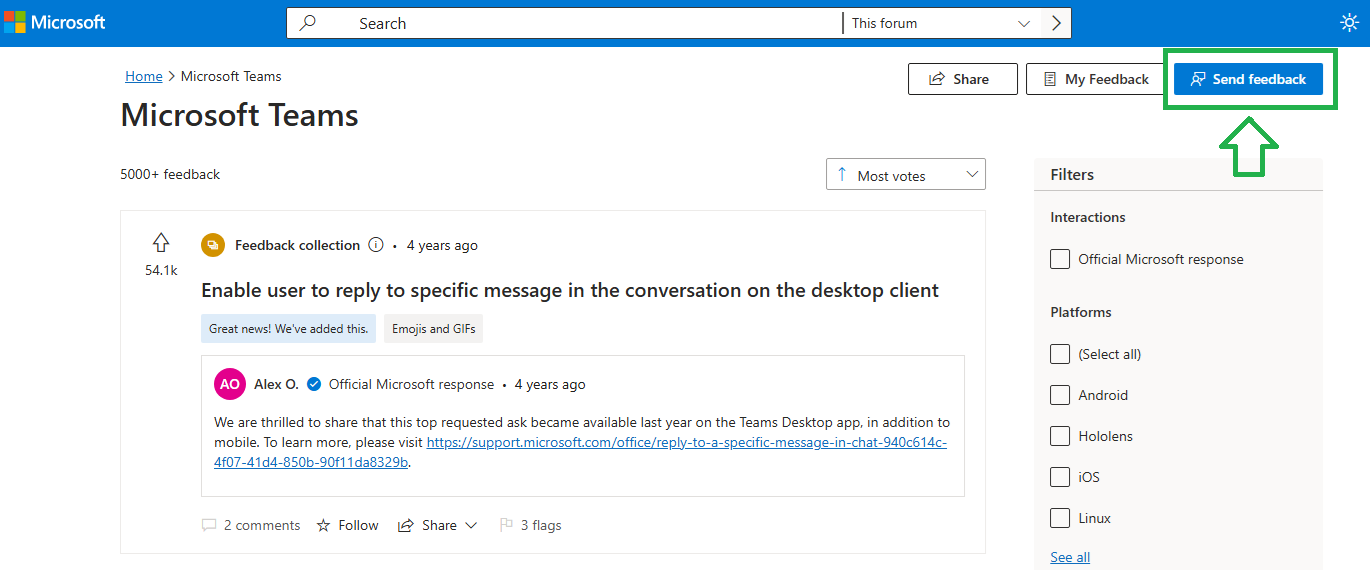
Task: Check the Hololens platform filter
Action: point(1060,436)
